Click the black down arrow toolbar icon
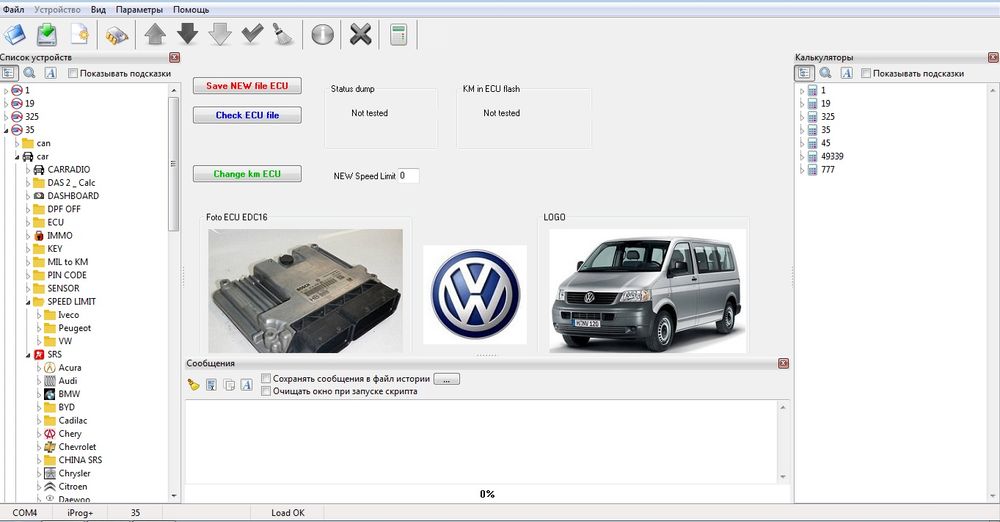Screen dimensions: 1000x522 point(188,34)
